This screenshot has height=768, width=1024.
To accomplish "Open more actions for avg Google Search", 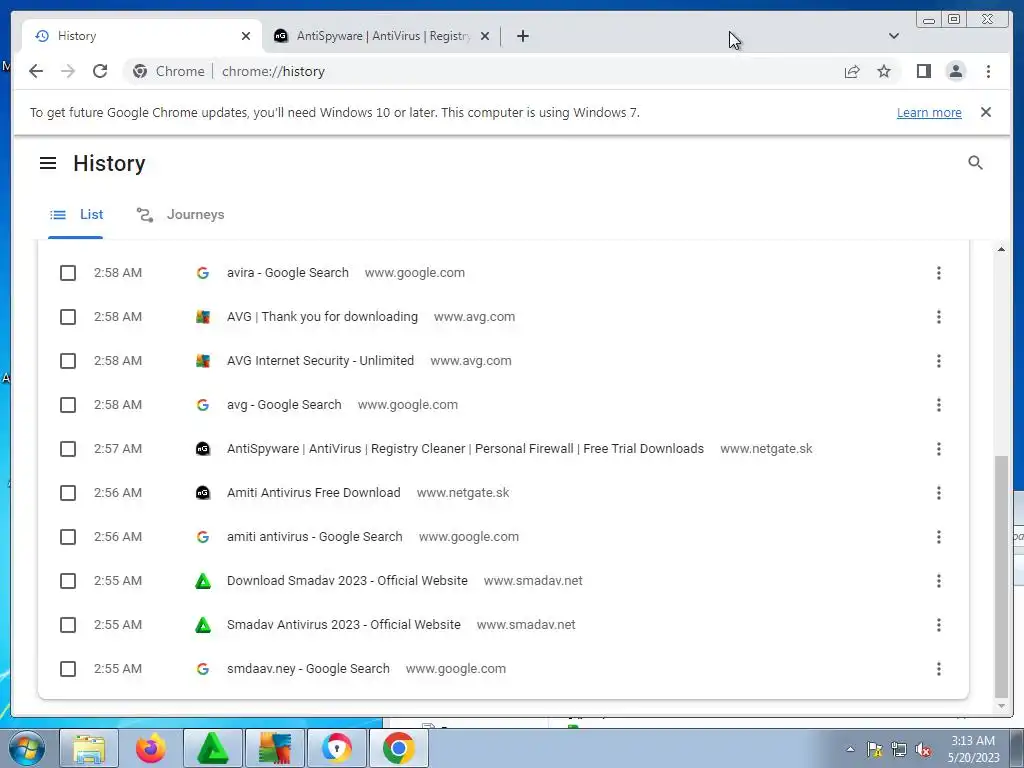I will click(x=938, y=405).
